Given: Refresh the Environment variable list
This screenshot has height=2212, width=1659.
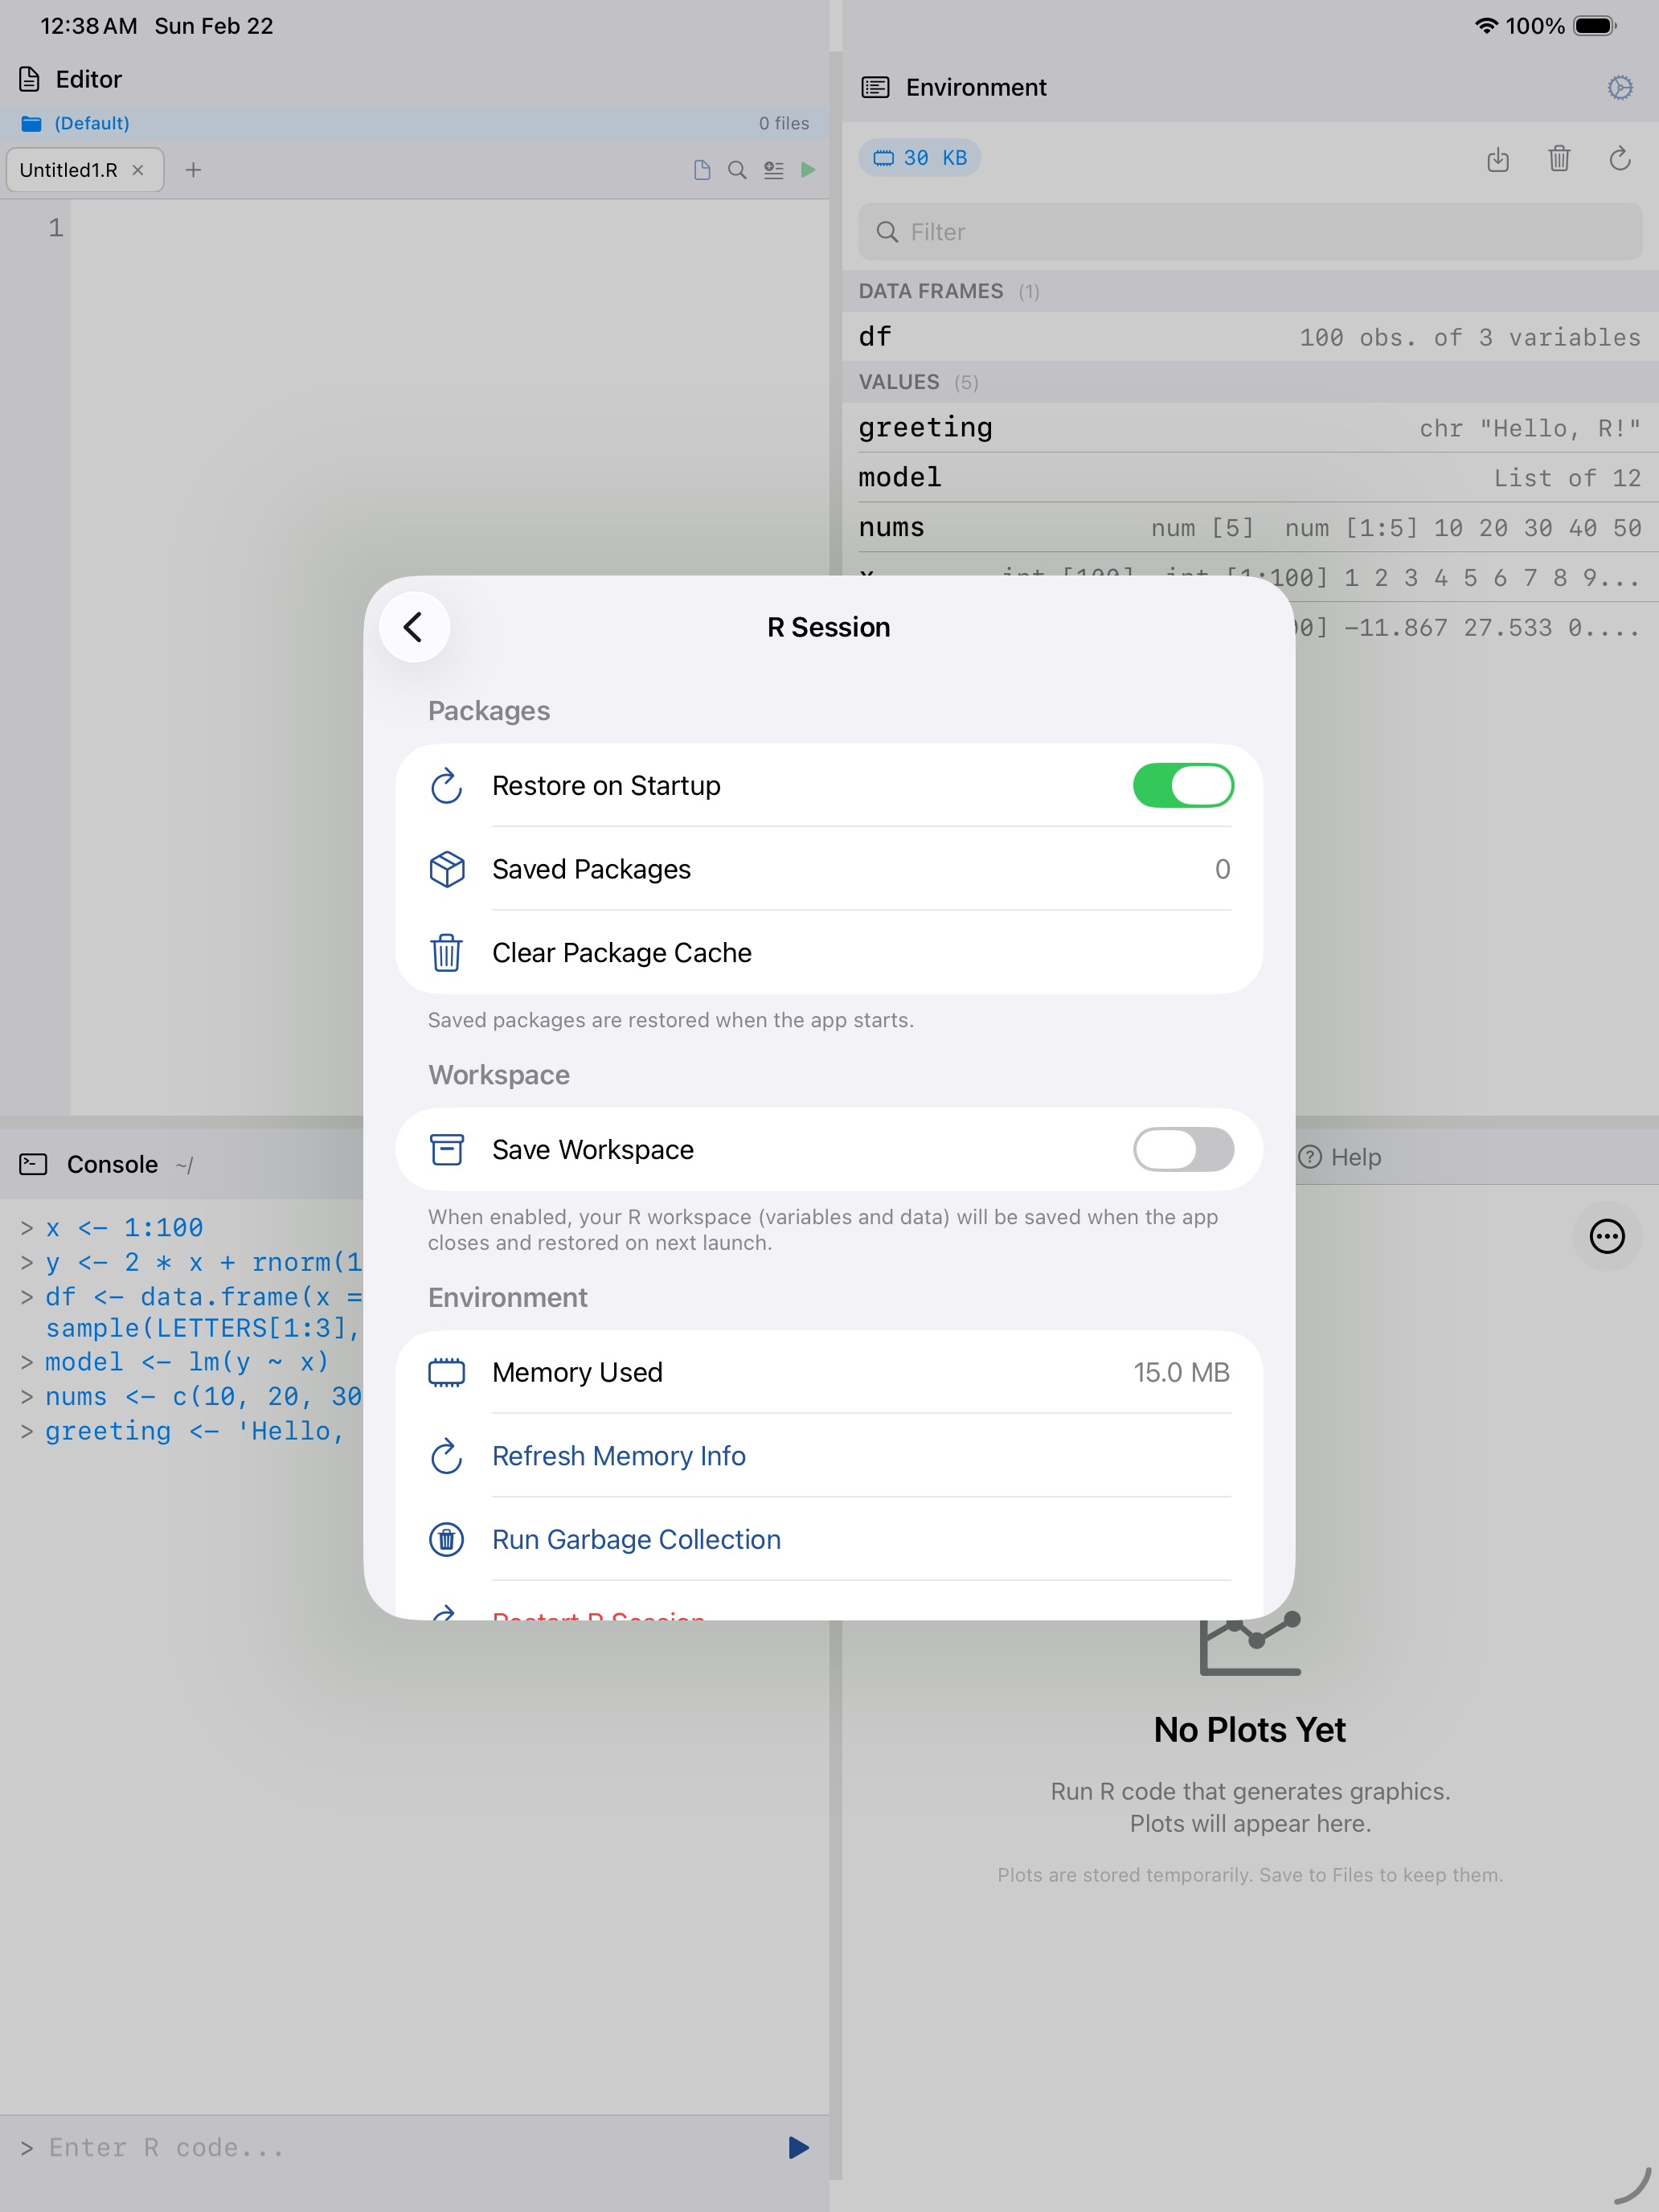Looking at the screenshot, I should tap(1620, 159).
